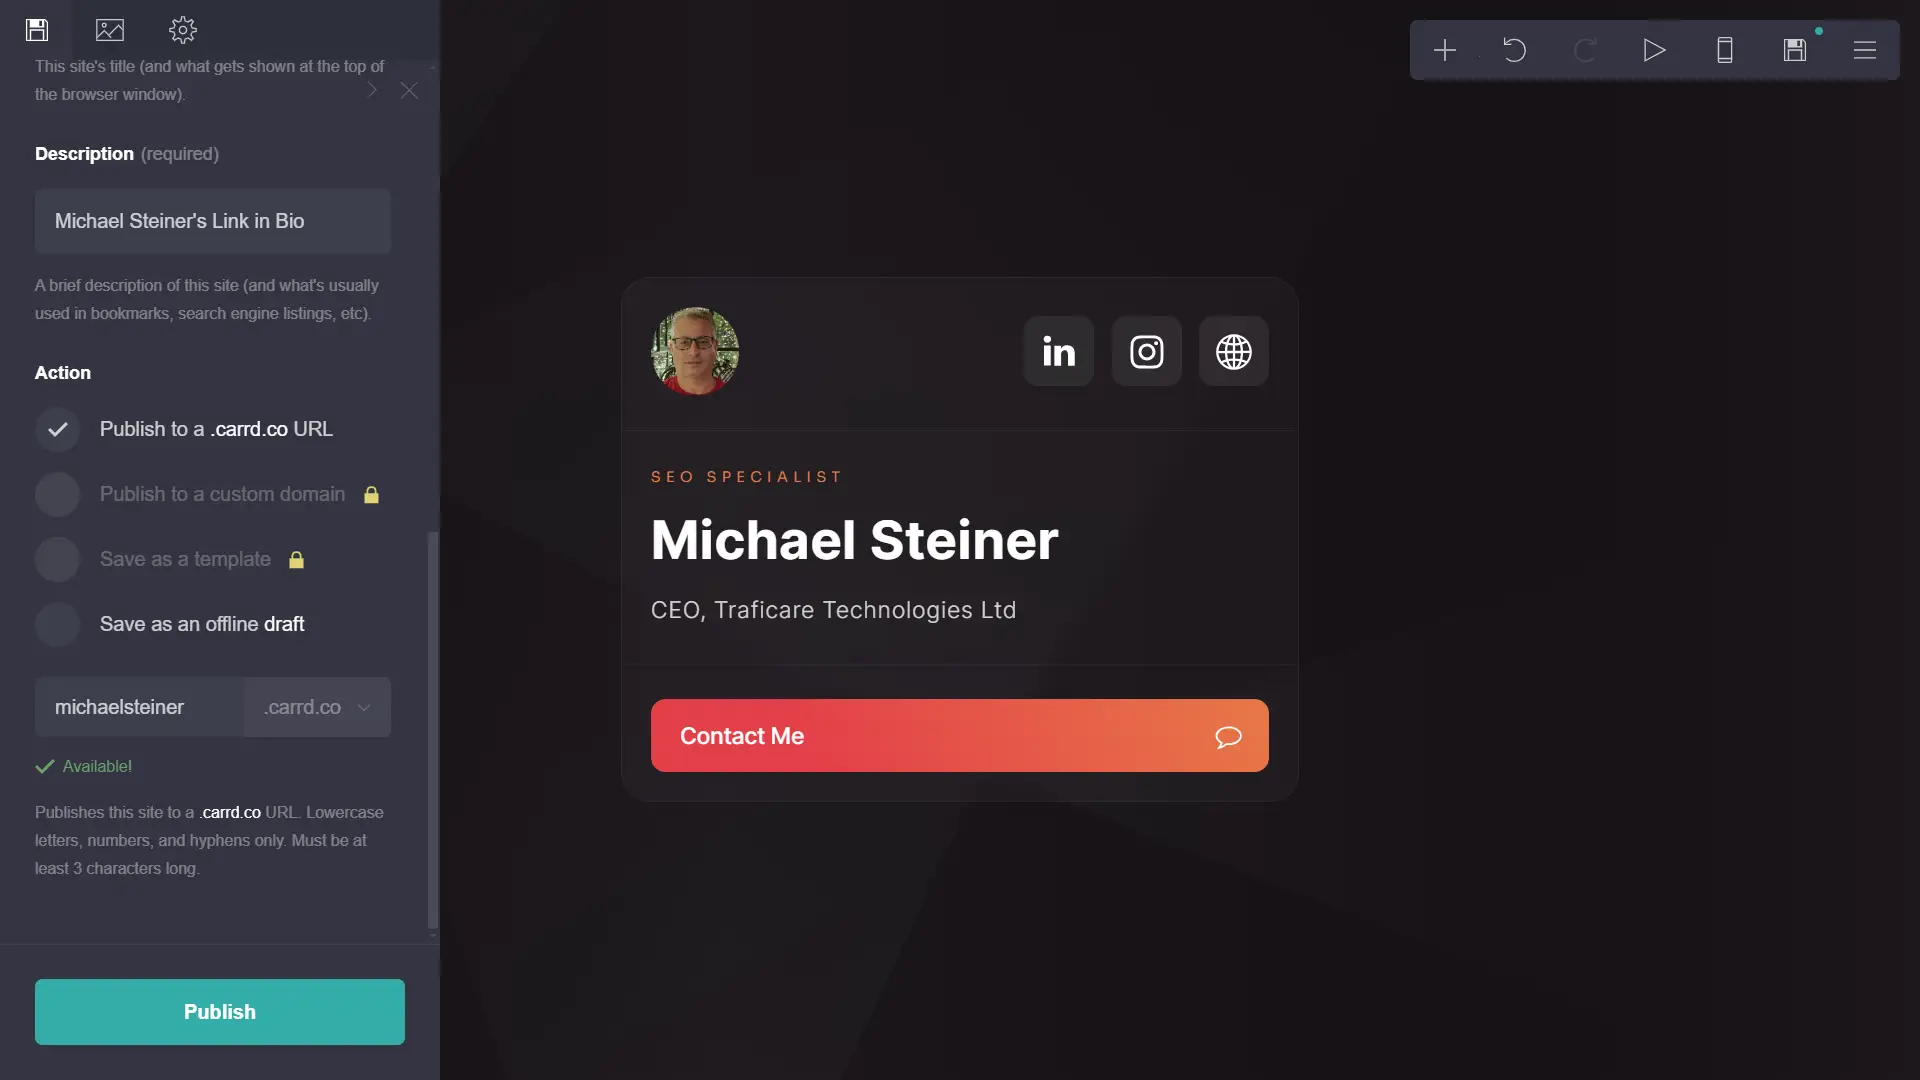Click the Contact Me button
The height and width of the screenshot is (1080, 1920).
point(959,735)
